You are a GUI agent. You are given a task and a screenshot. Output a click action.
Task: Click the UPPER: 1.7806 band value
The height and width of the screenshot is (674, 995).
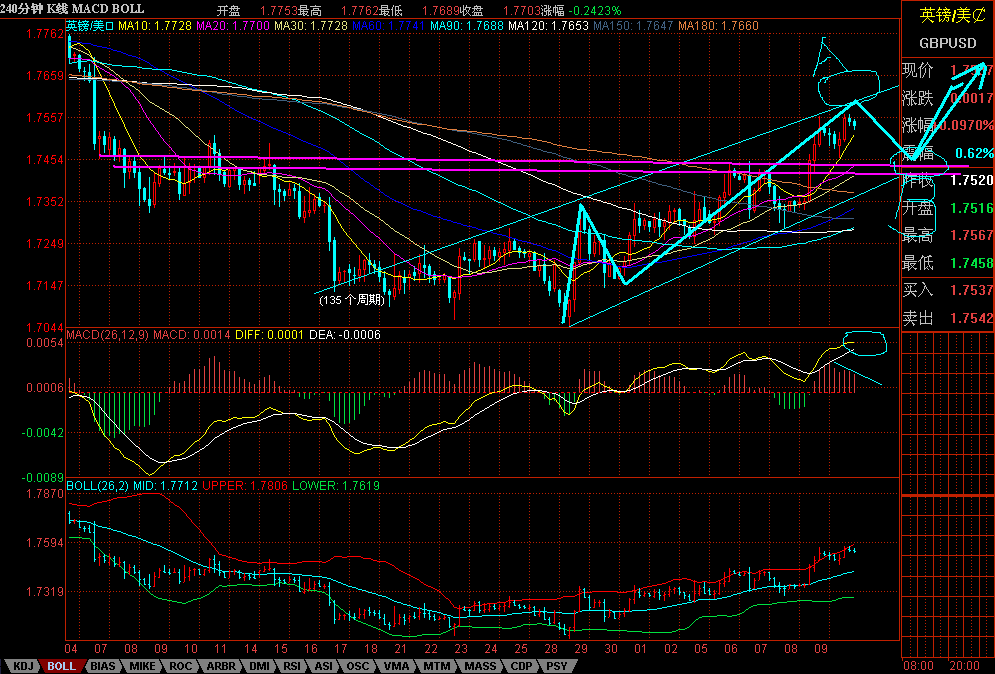click(245, 486)
